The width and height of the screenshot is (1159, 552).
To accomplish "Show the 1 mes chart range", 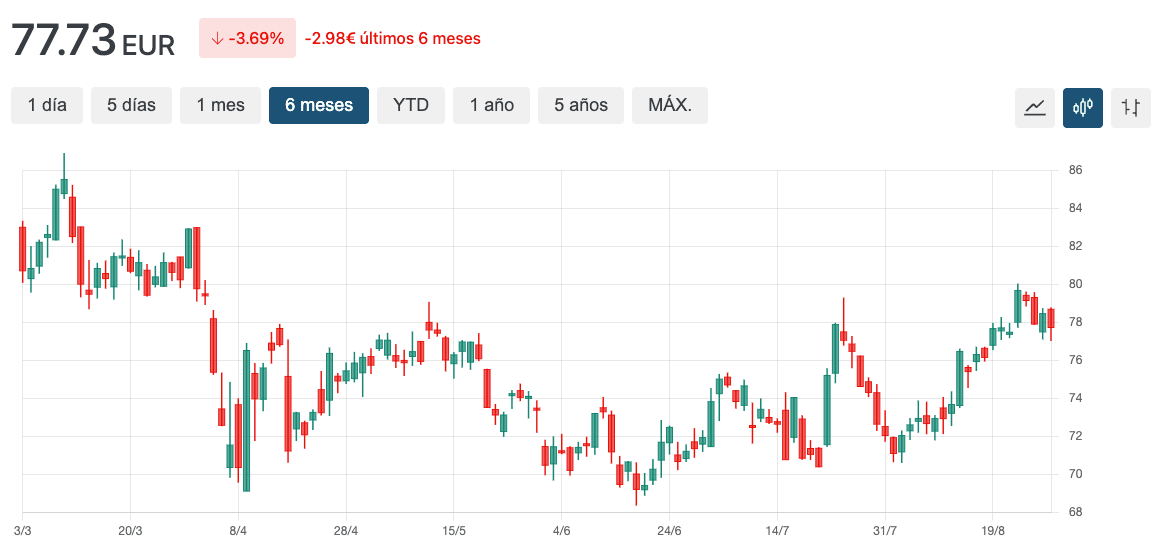I will pos(220,105).
